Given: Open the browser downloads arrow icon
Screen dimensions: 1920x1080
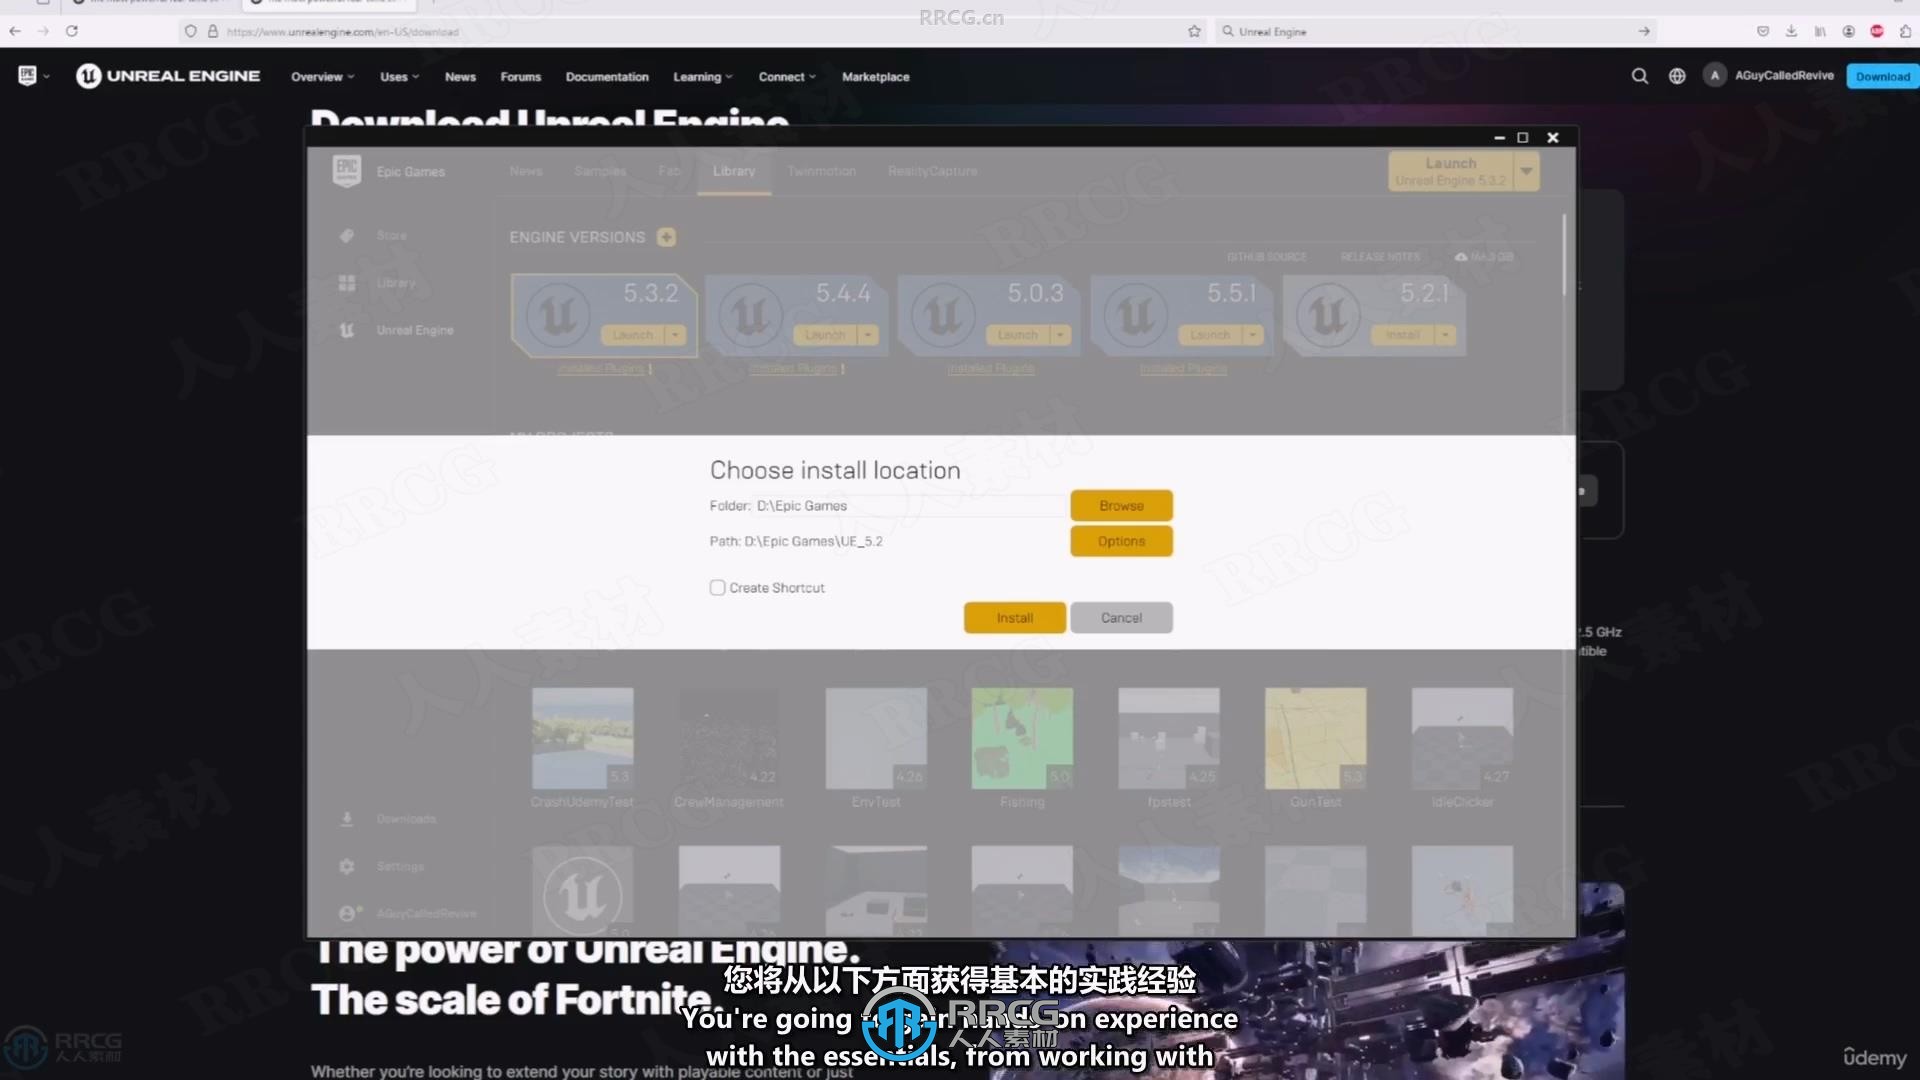Looking at the screenshot, I should pos(1791,31).
